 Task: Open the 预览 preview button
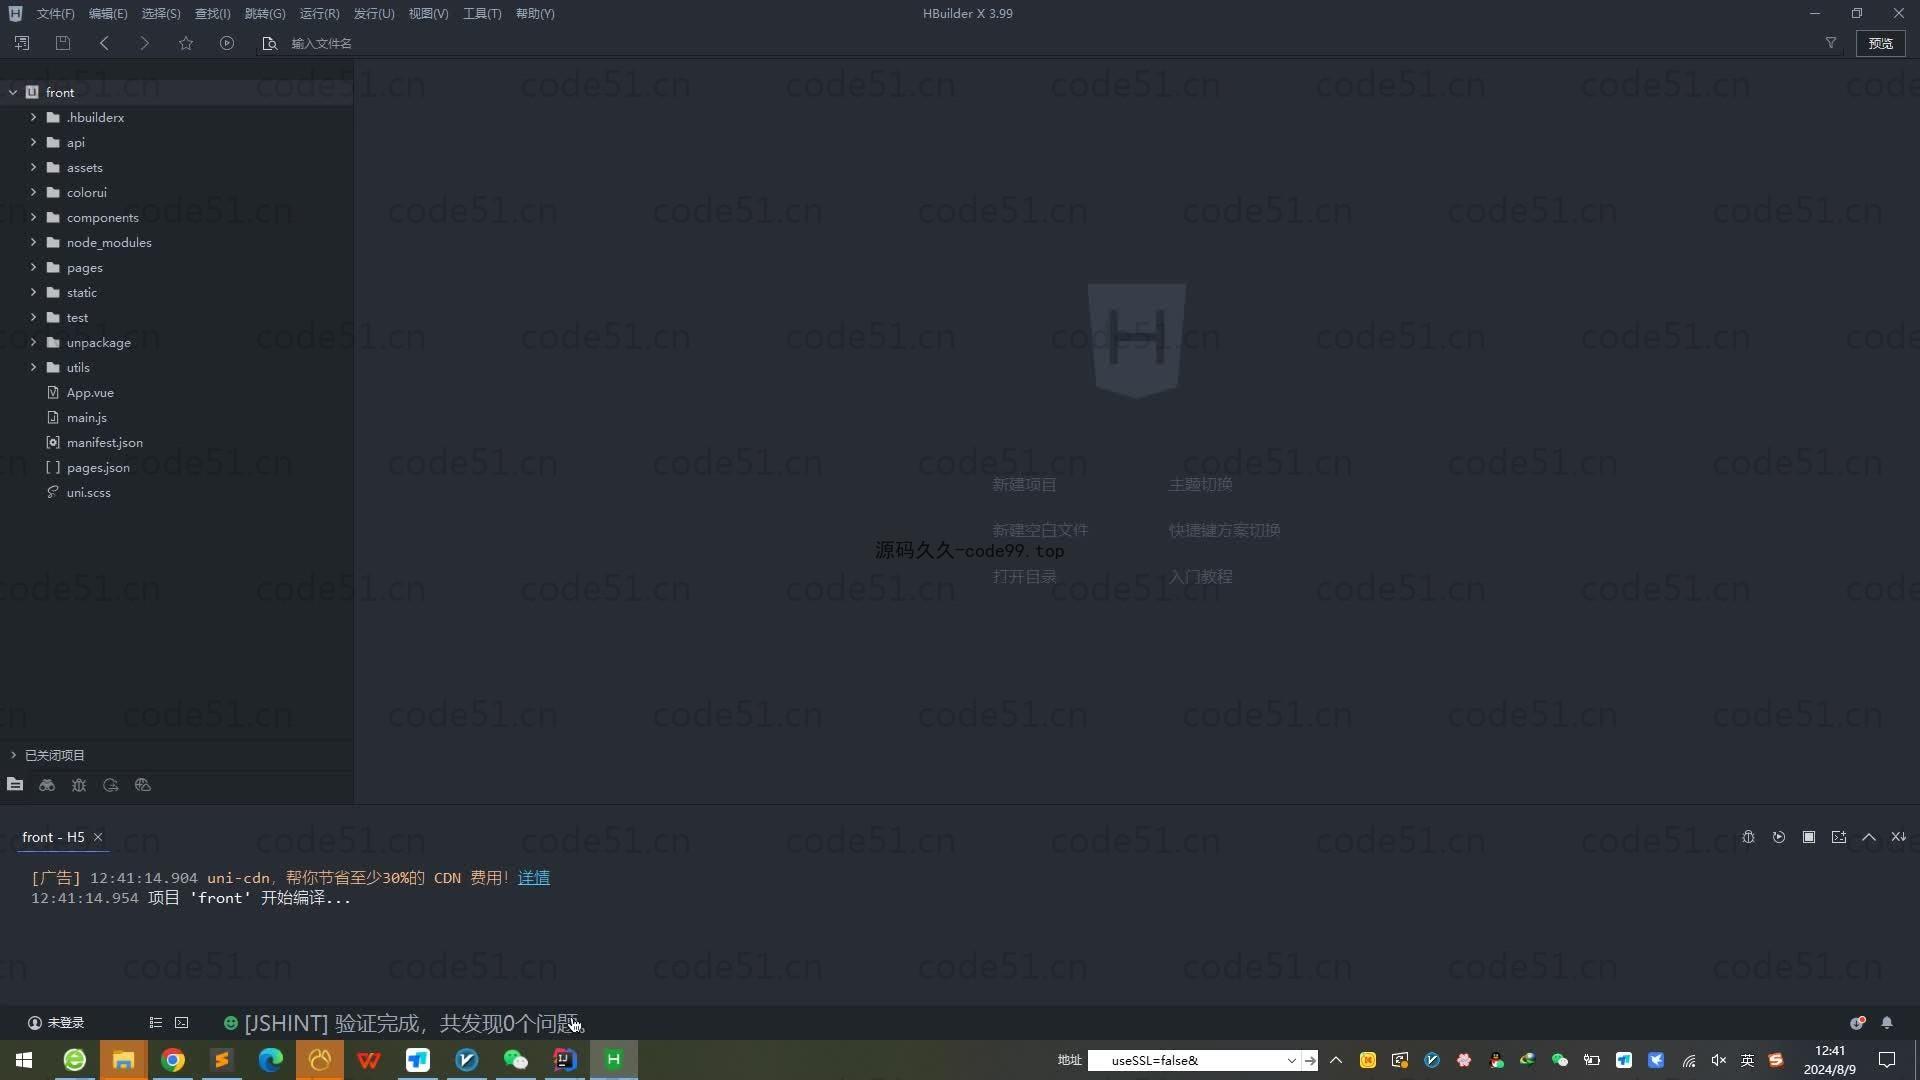[x=1881, y=43]
